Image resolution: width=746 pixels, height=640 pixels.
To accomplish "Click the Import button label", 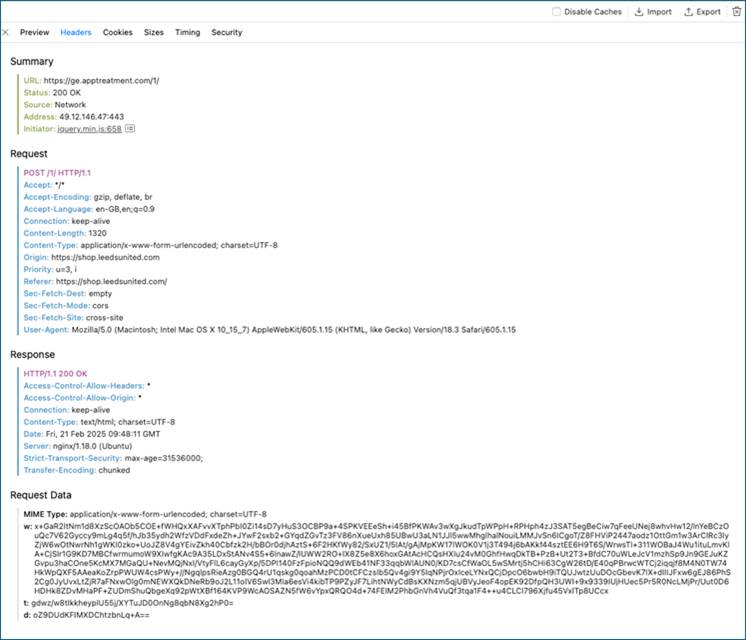I will pyautogui.click(x=659, y=12).
